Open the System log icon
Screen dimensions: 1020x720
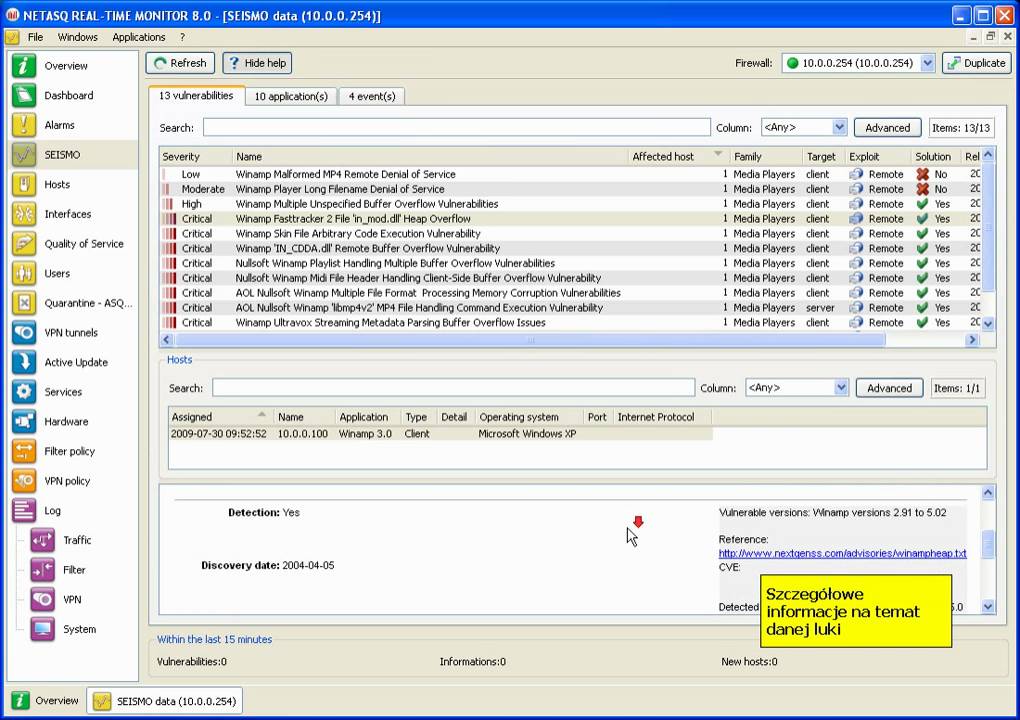pyautogui.click(x=43, y=630)
